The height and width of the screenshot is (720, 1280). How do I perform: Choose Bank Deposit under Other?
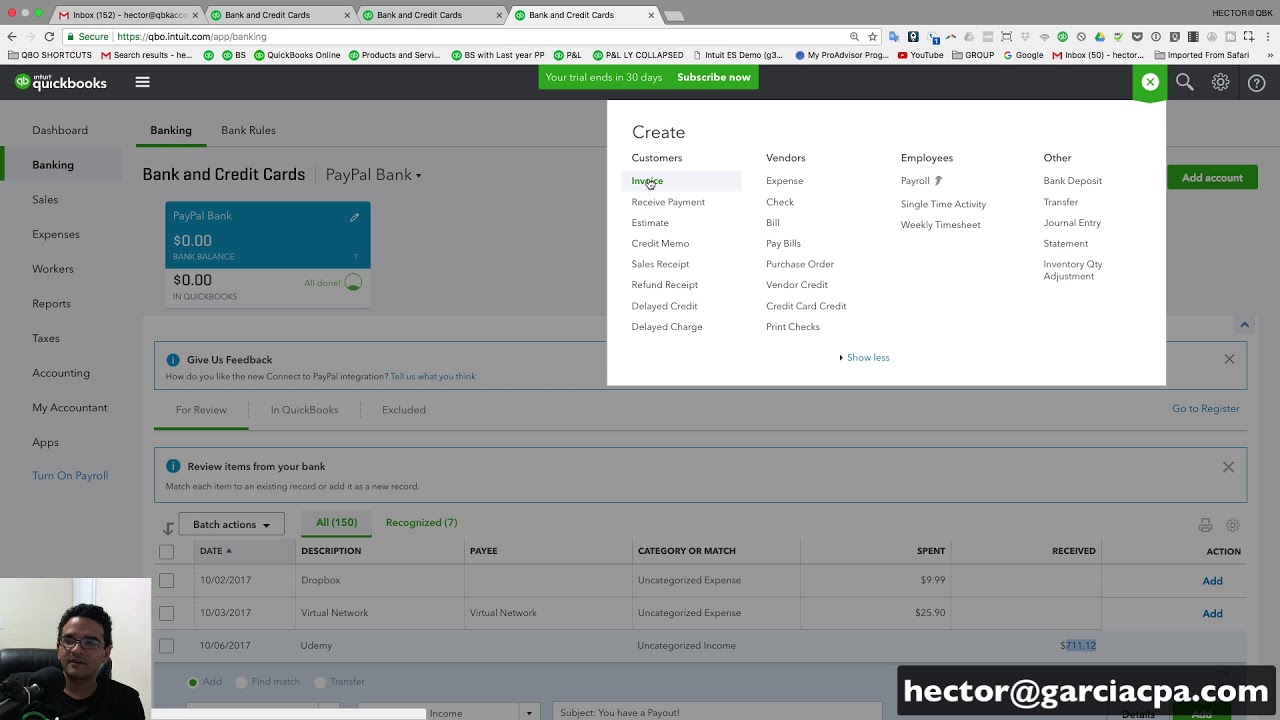pos(1072,181)
